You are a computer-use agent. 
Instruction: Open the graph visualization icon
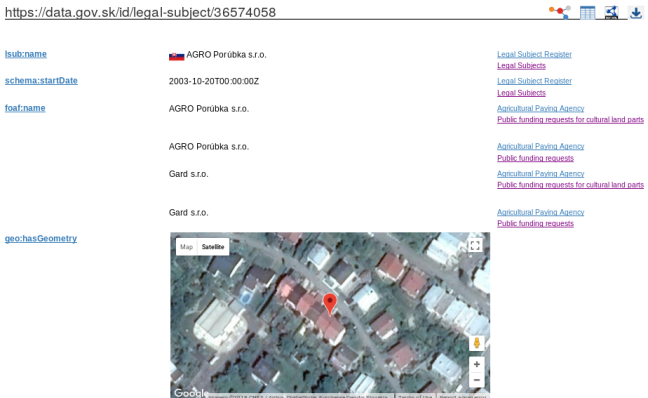click(x=560, y=12)
